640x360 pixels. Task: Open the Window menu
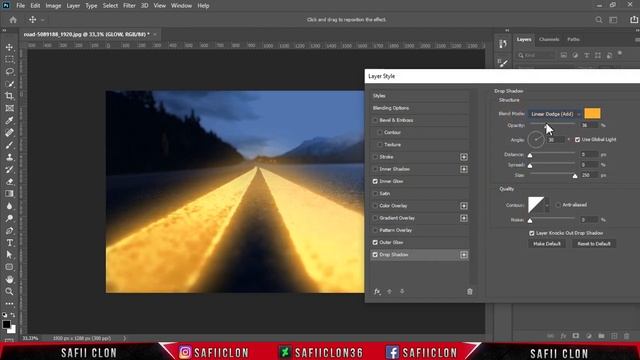click(x=181, y=6)
